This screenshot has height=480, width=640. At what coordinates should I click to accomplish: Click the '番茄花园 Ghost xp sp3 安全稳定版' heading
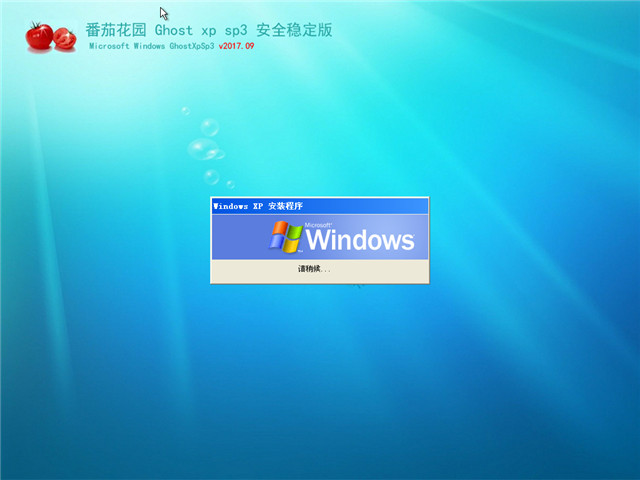(209, 30)
